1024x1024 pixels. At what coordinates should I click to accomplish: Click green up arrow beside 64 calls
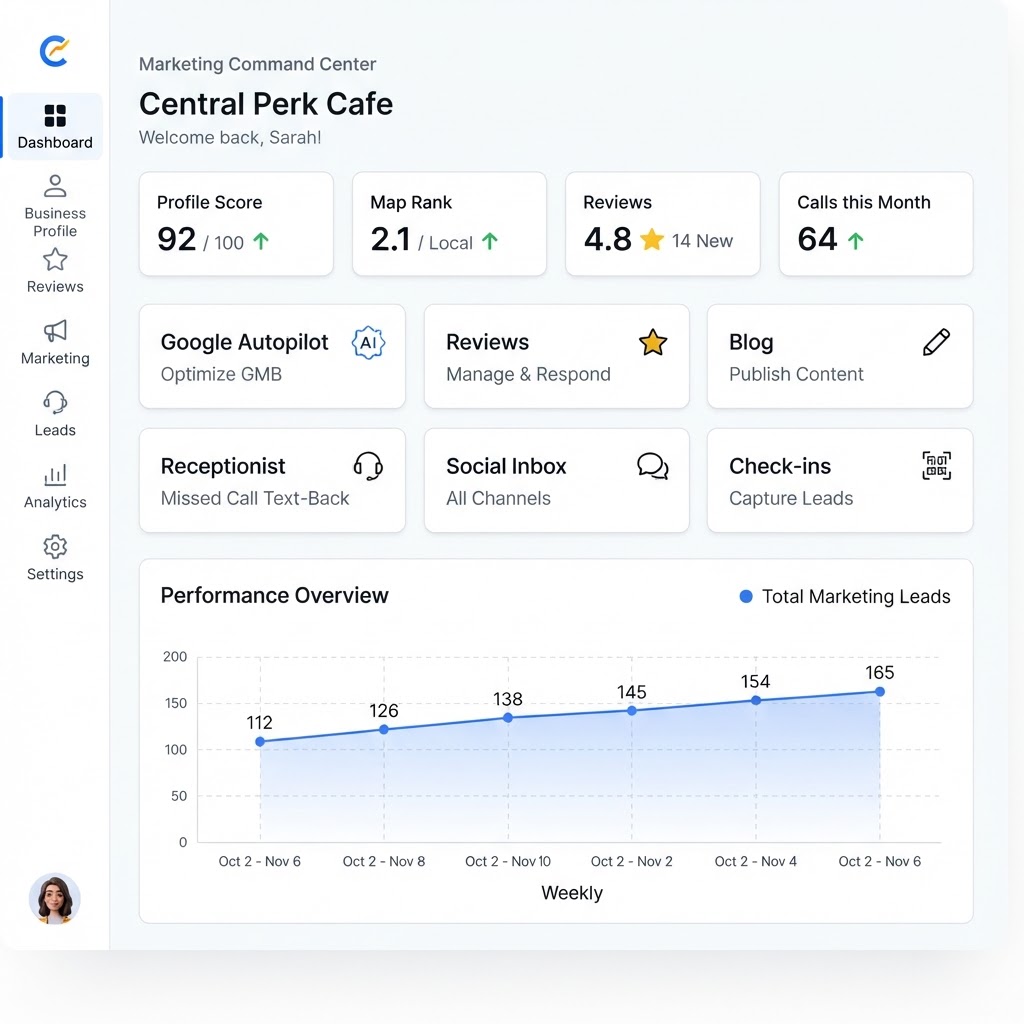(856, 242)
